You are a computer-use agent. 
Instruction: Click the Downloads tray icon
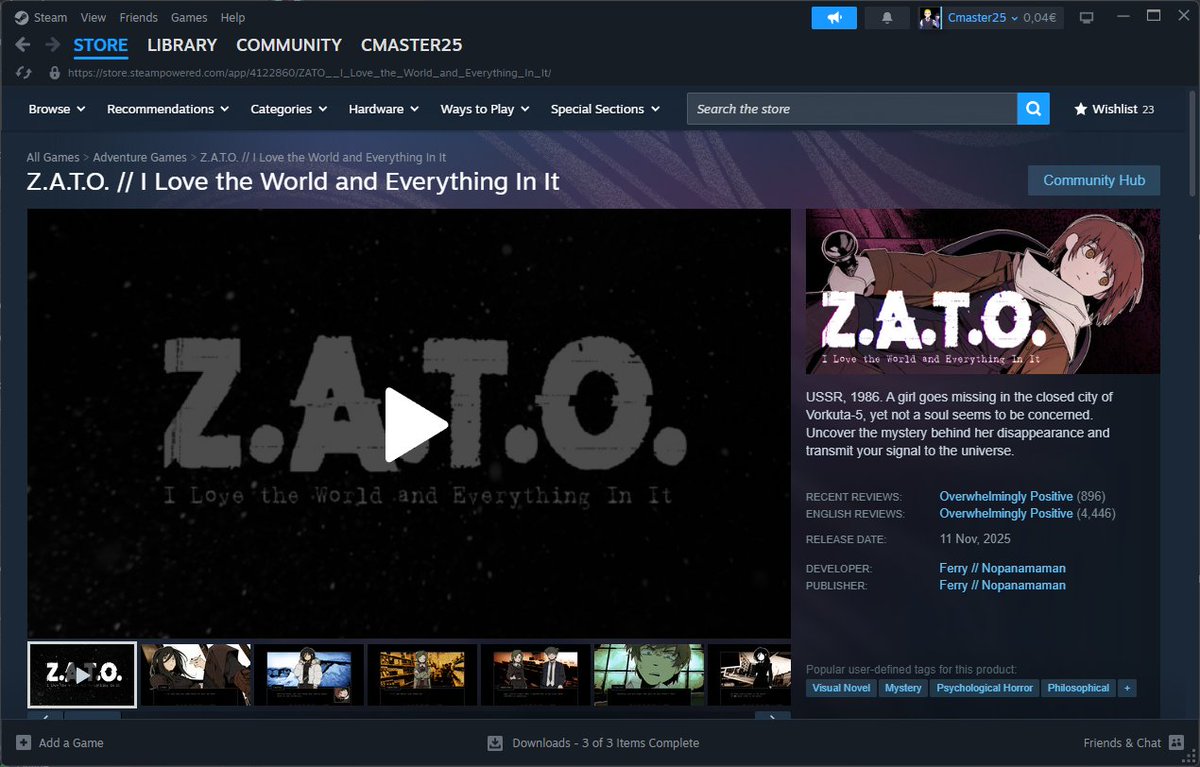[495, 743]
